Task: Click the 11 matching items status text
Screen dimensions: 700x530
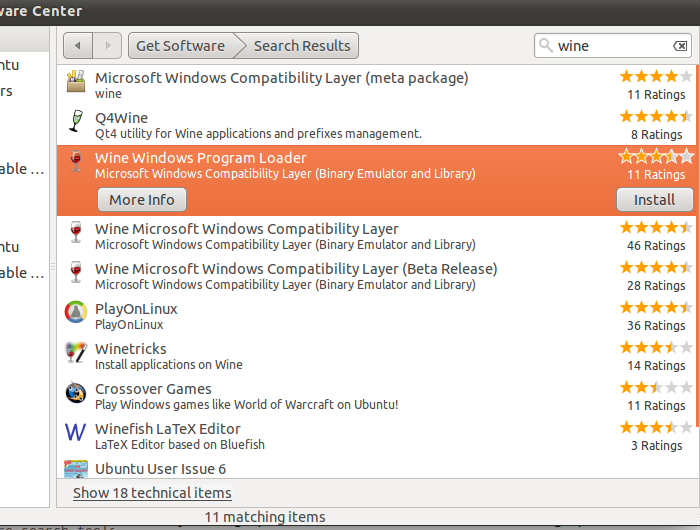Action: click(x=265, y=517)
